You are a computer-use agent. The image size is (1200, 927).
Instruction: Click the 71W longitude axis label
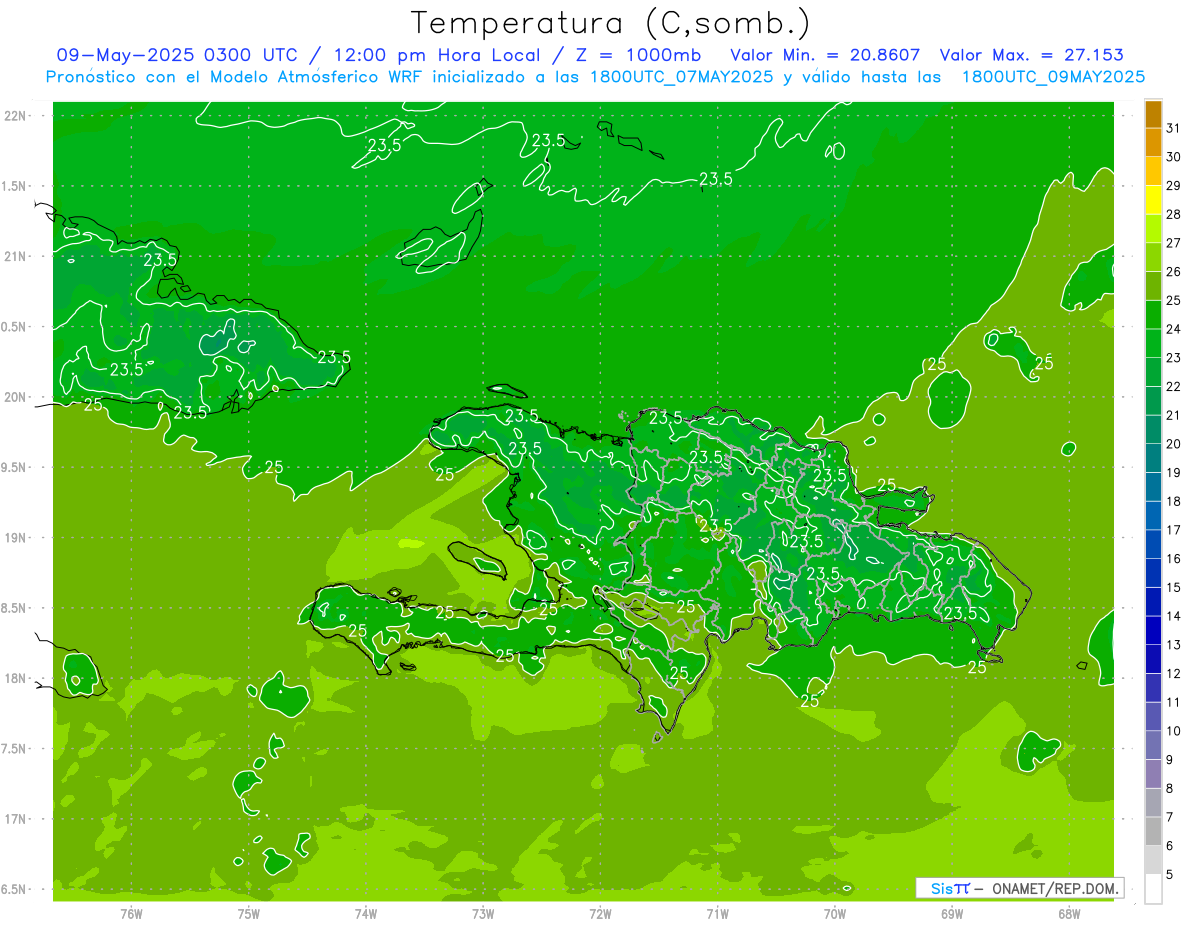click(717, 913)
